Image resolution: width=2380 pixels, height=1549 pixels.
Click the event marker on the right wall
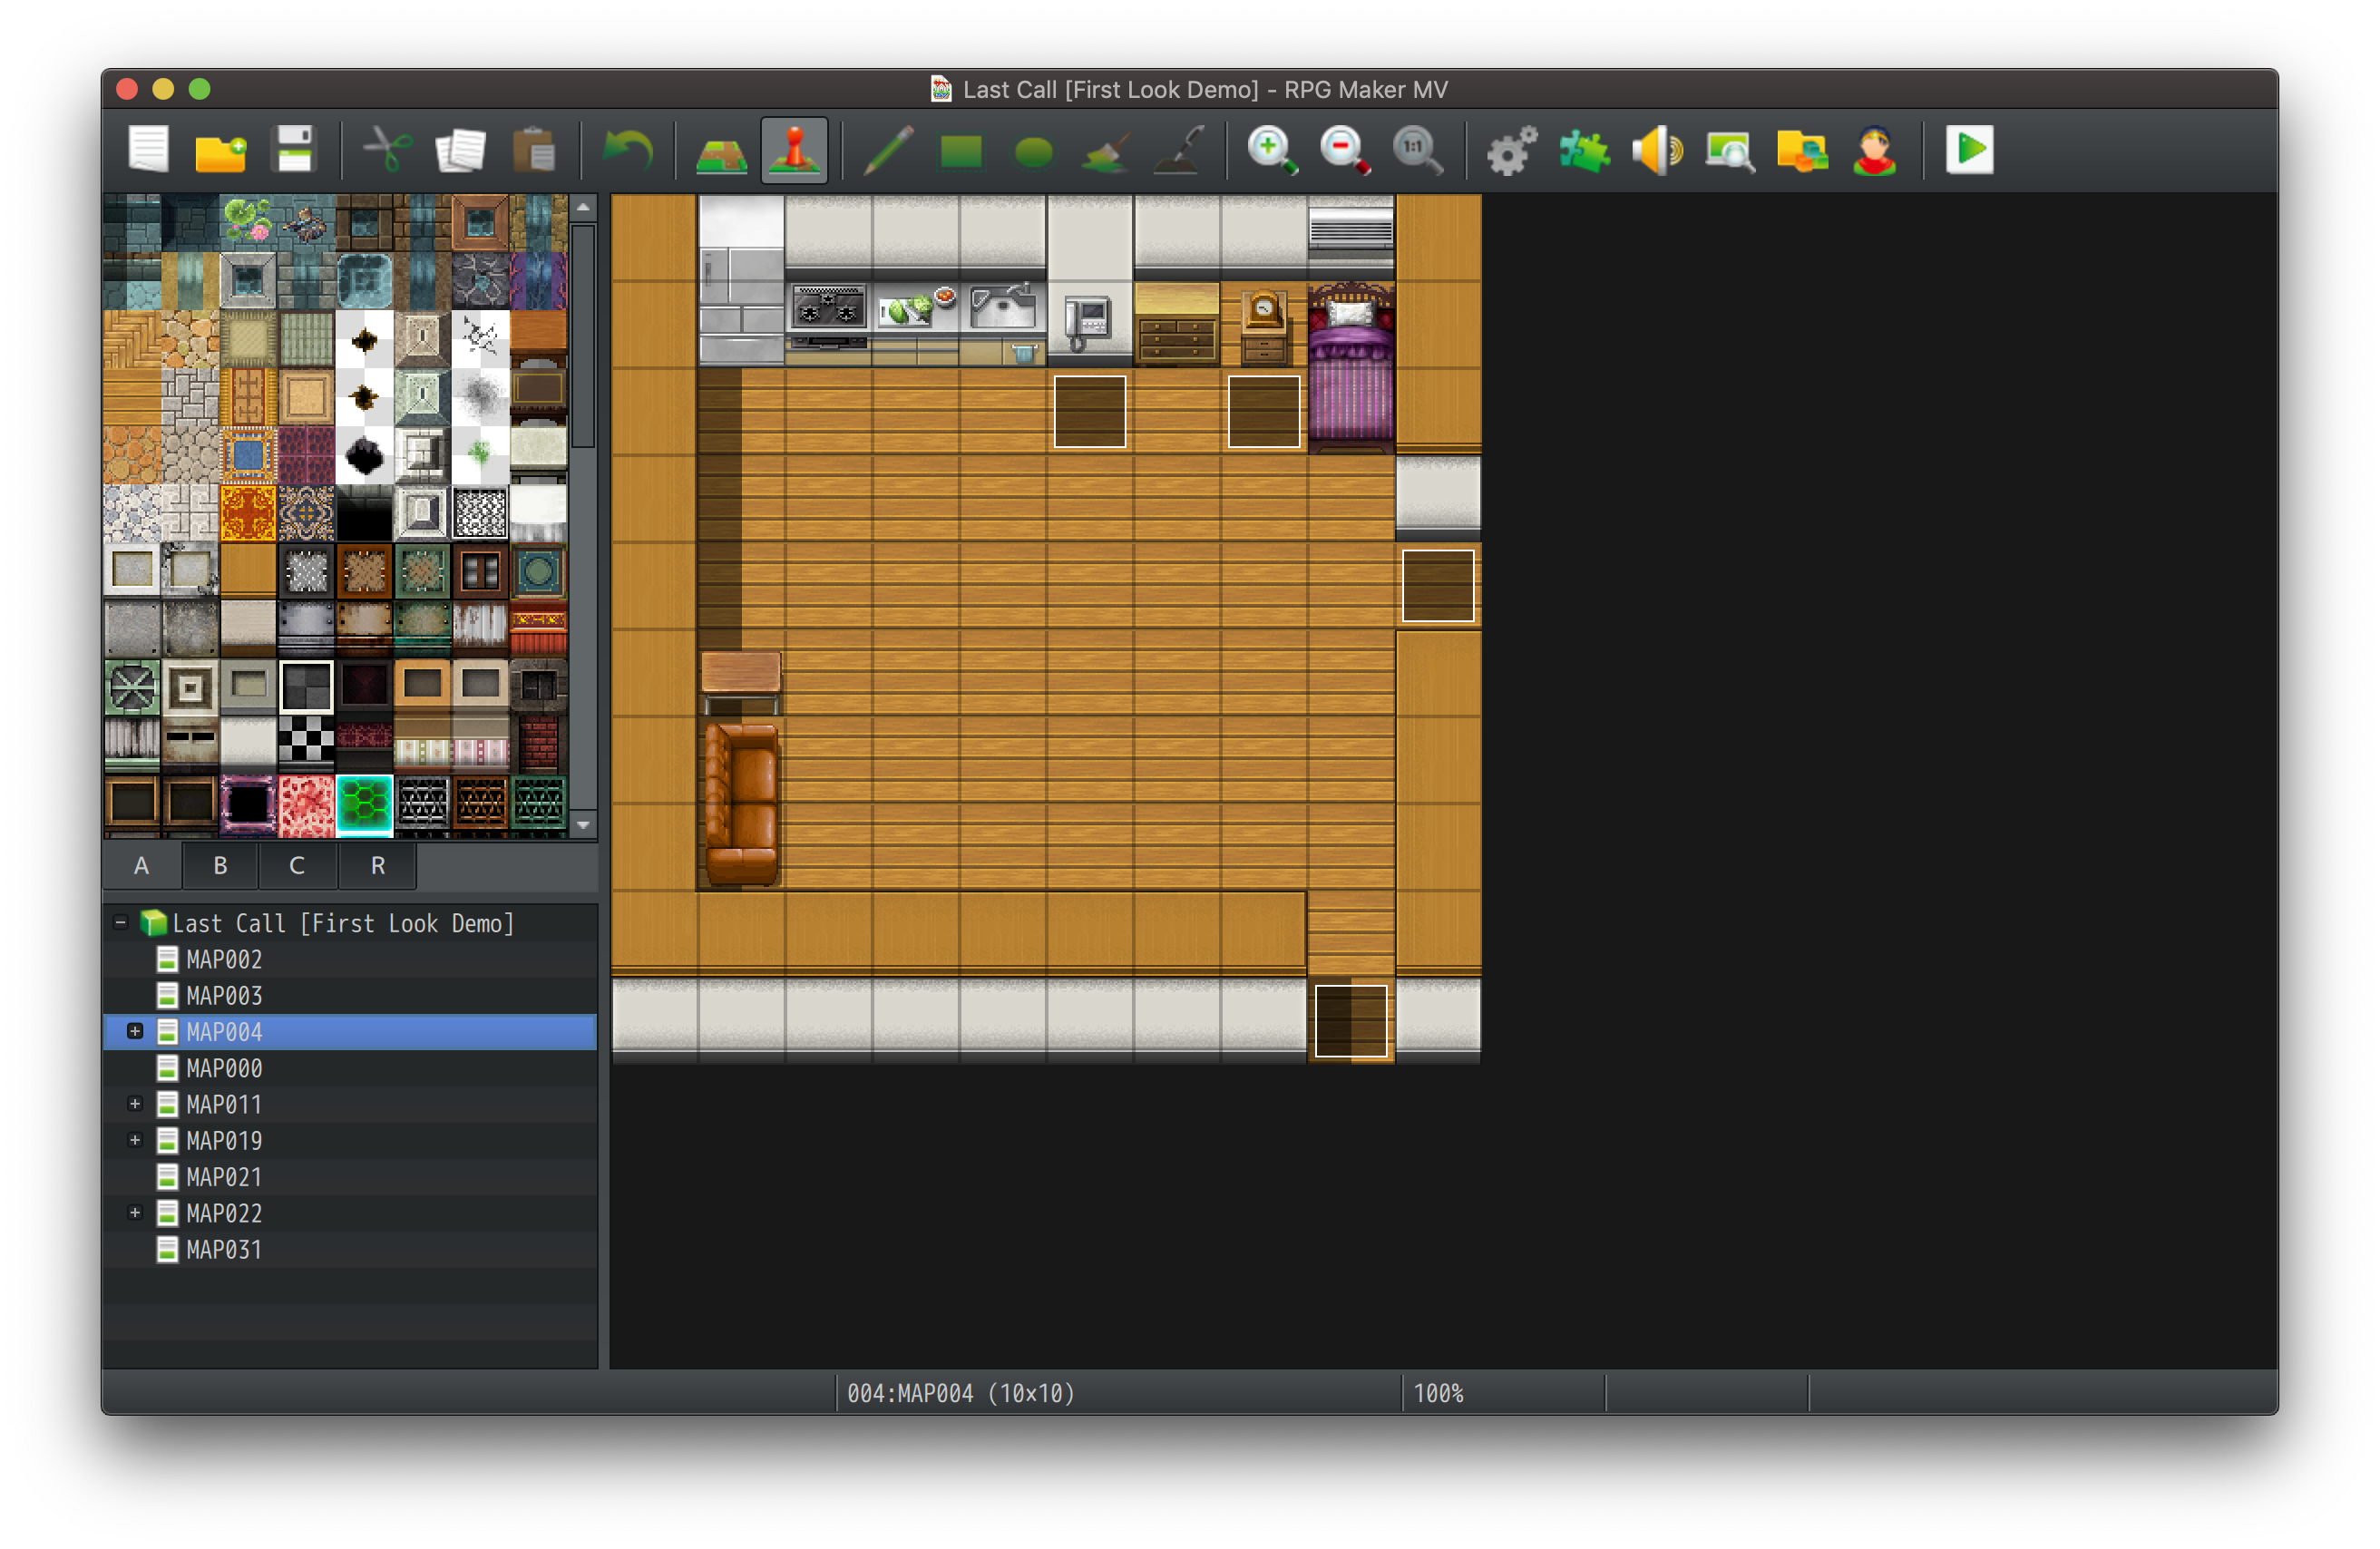coord(1438,586)
